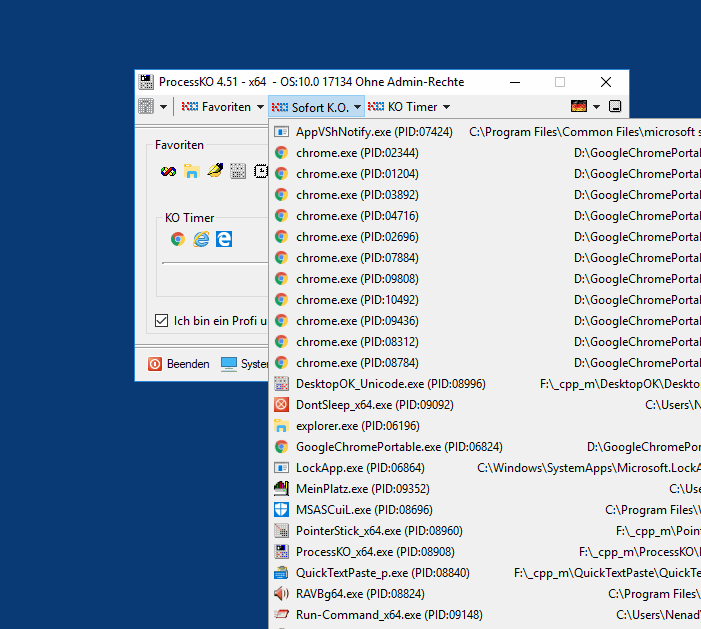
Task: Open the Favoriten menu
Action: 216,107
